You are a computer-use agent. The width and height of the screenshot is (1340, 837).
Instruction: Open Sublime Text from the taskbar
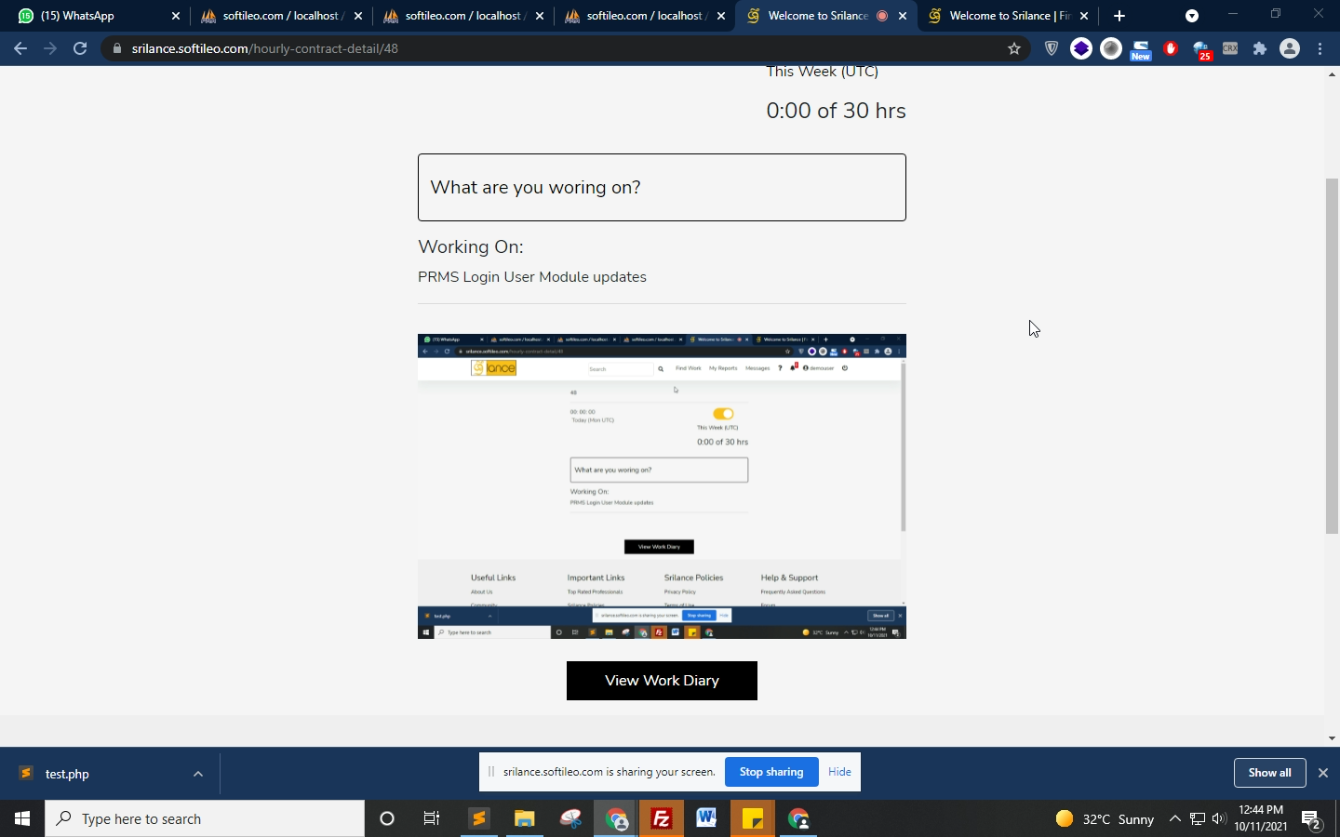click(479, 819)
